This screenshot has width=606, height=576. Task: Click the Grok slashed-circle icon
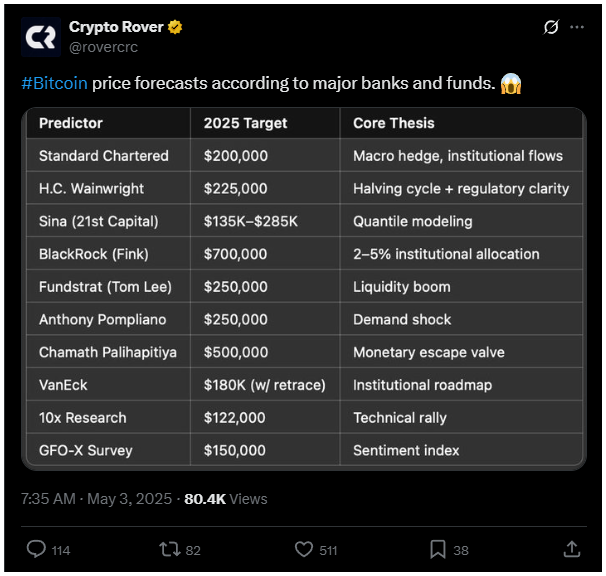pos(551,27)
